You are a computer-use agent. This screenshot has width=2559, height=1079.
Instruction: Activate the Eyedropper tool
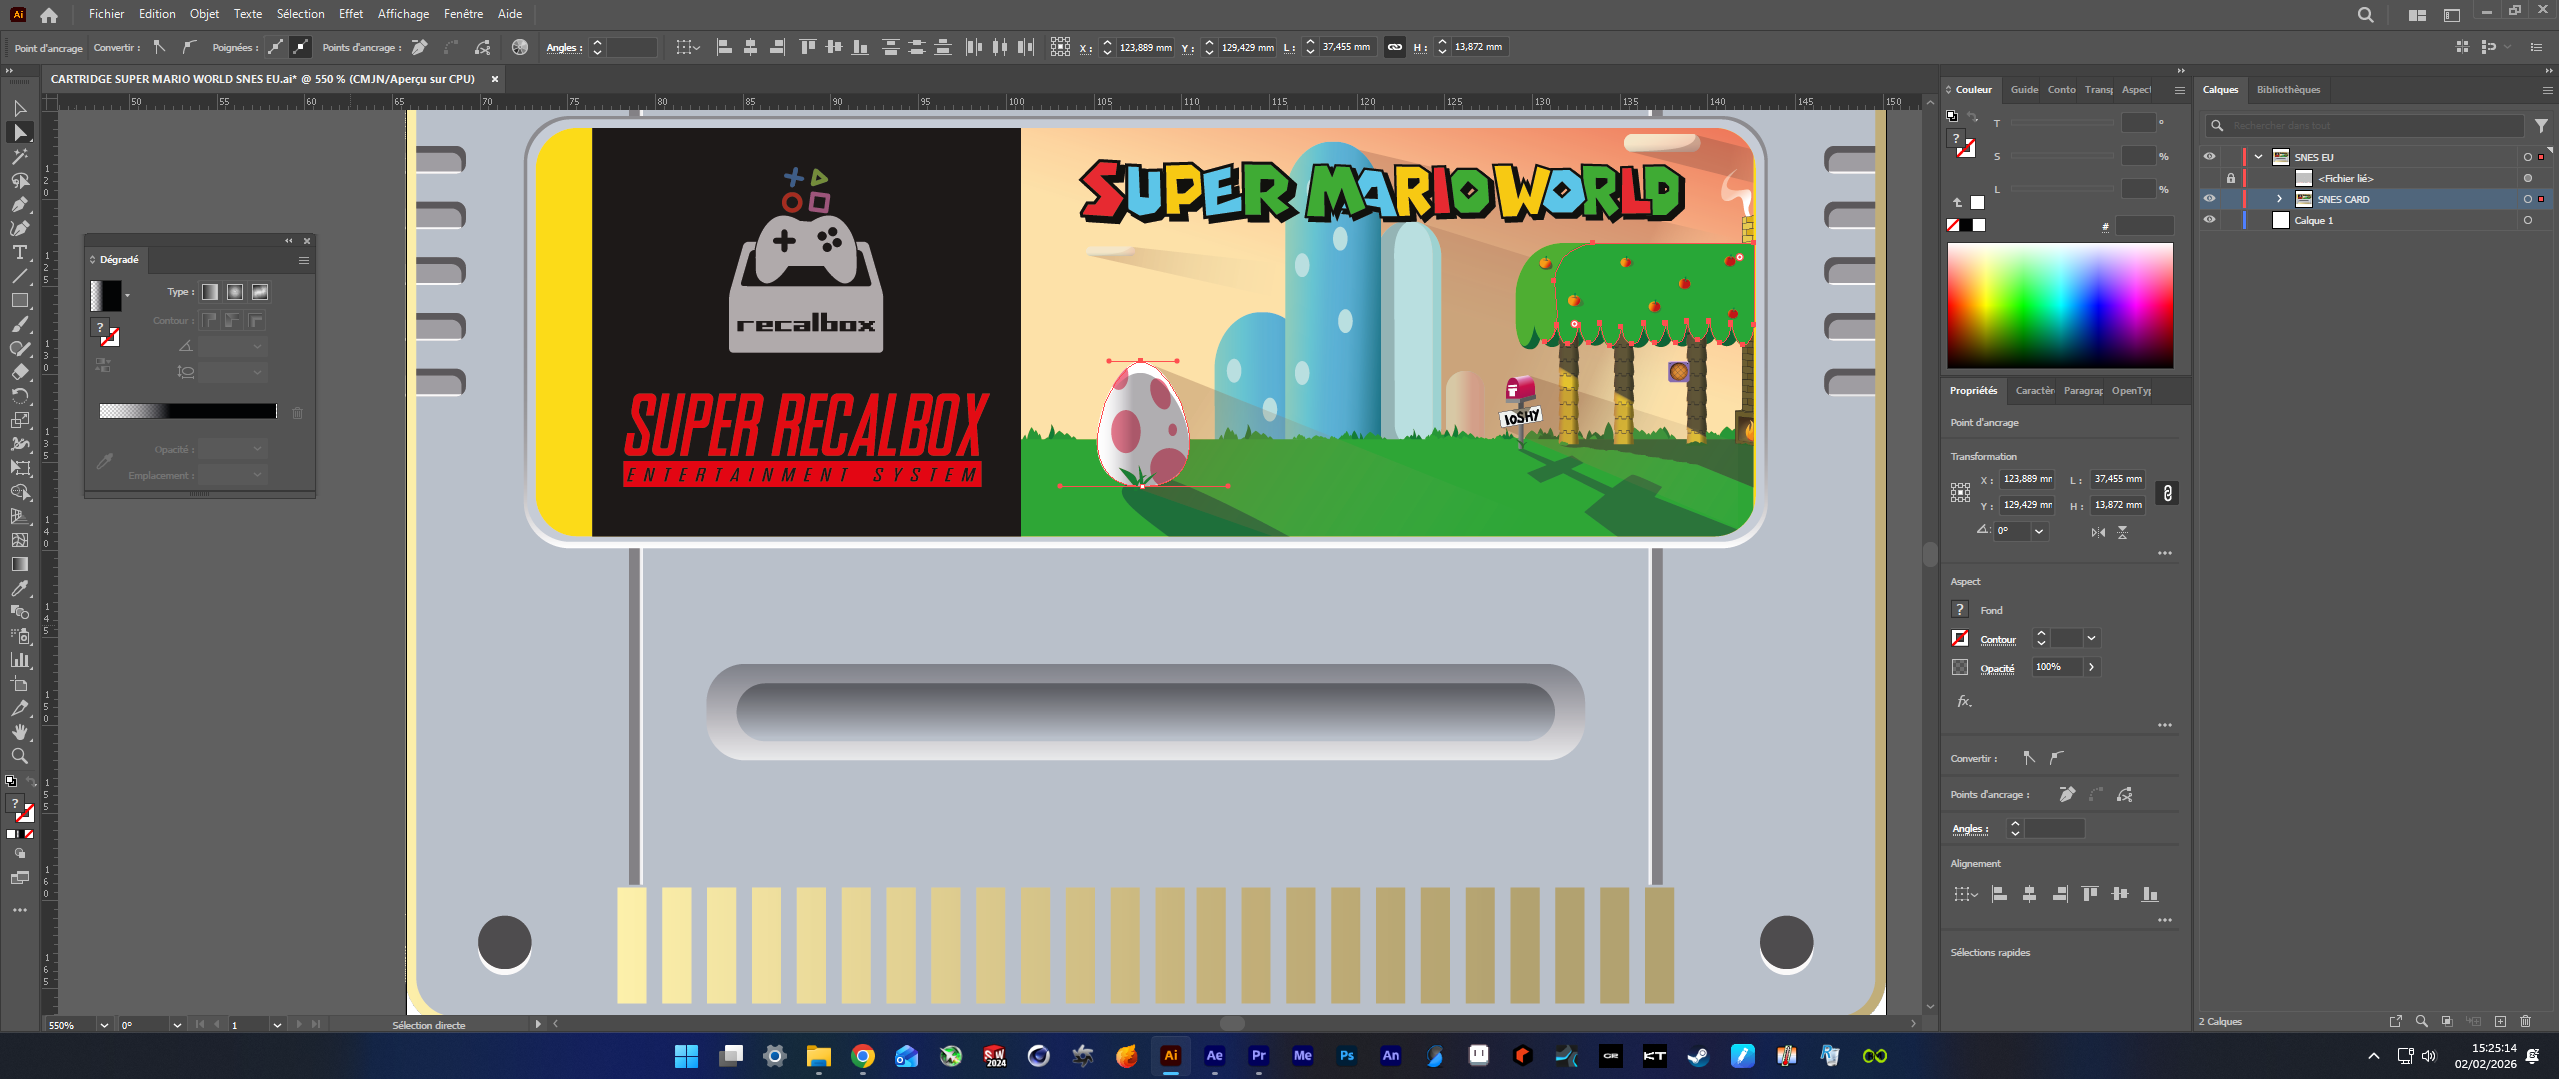coord(19,588)
